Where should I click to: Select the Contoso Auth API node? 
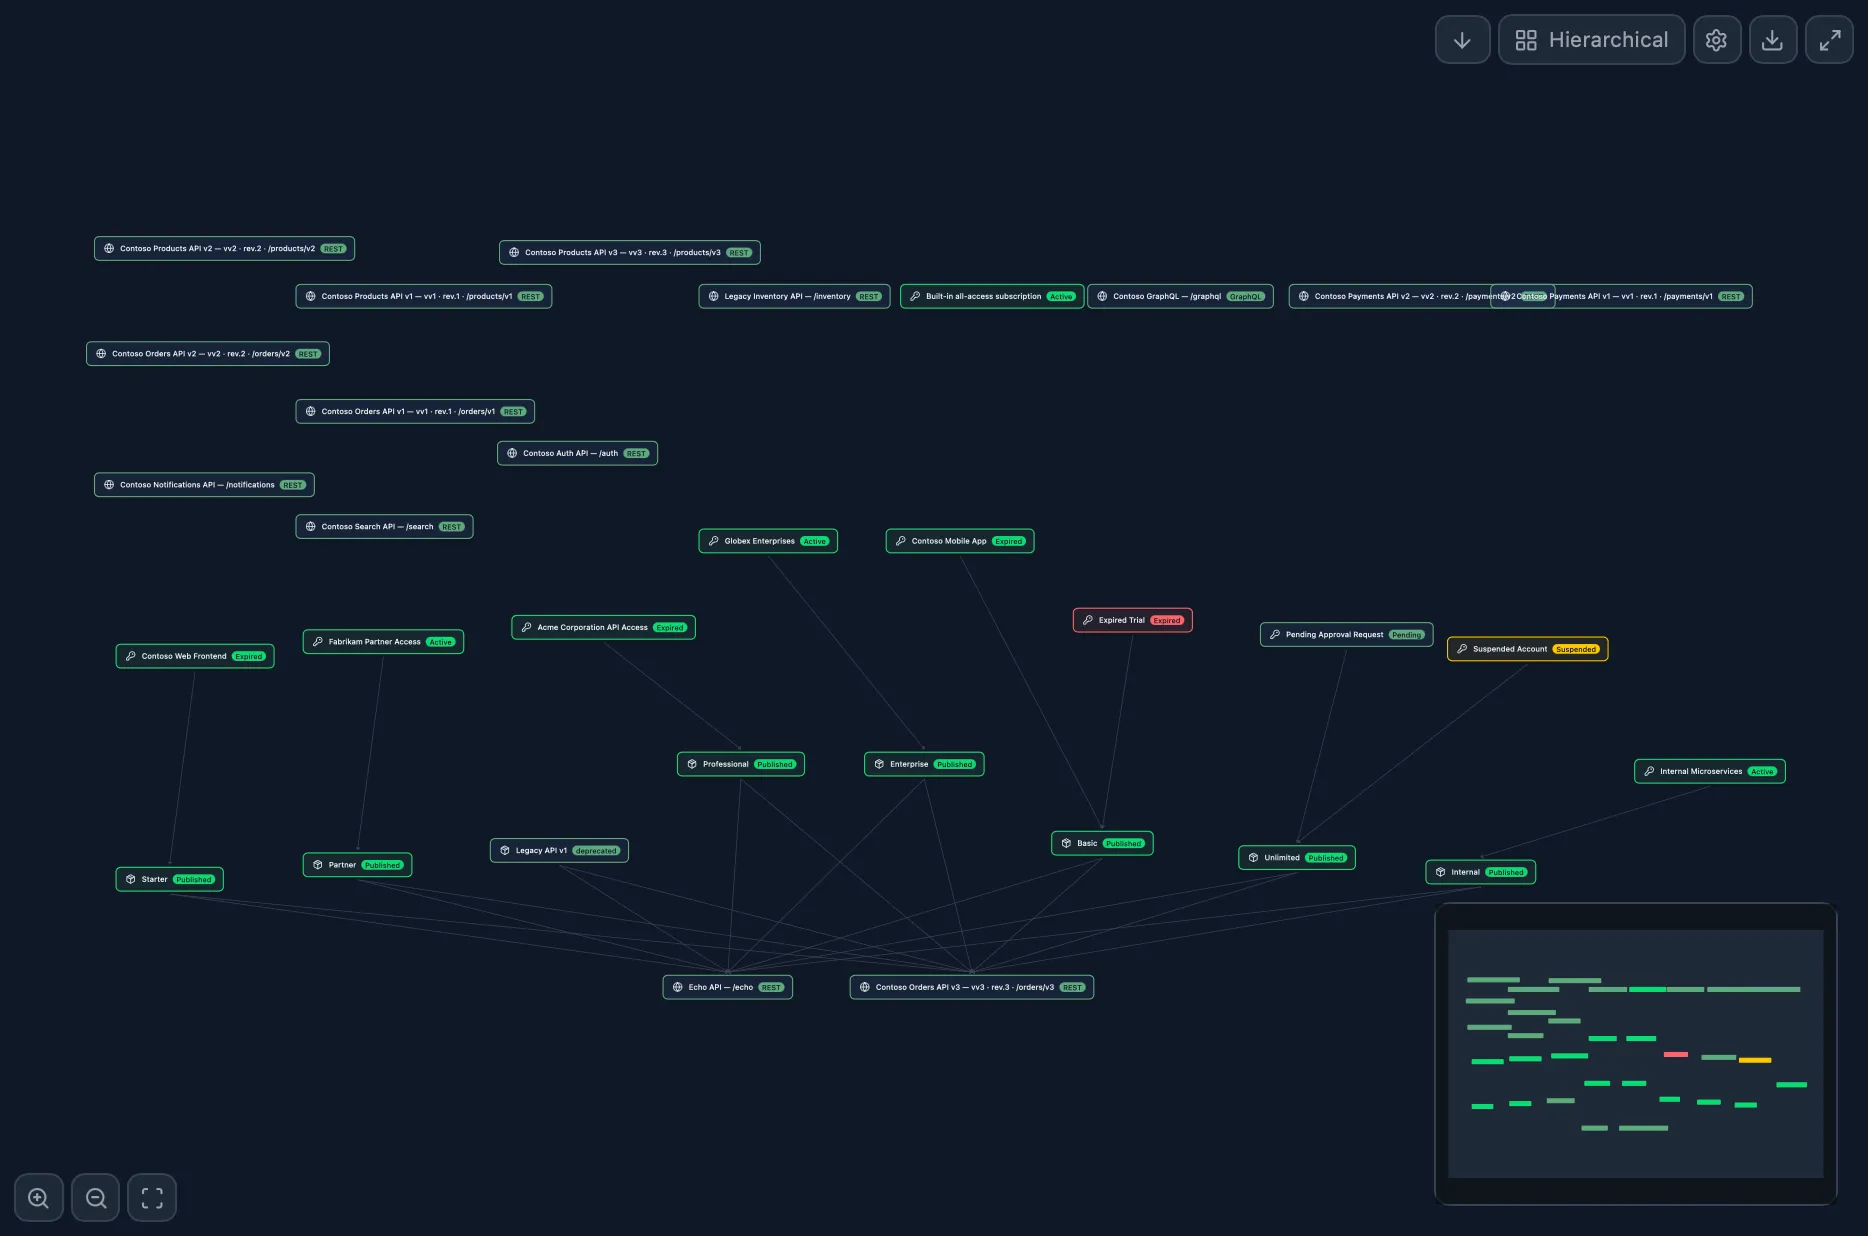coord(577,452)
